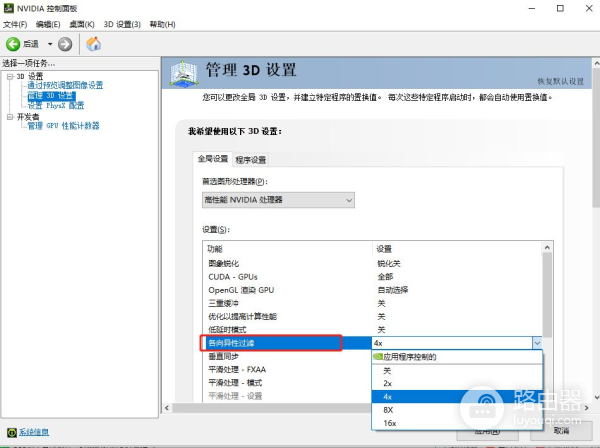
Task: Maximize the NVIDIA control panel window
Action: coord(560,8)
